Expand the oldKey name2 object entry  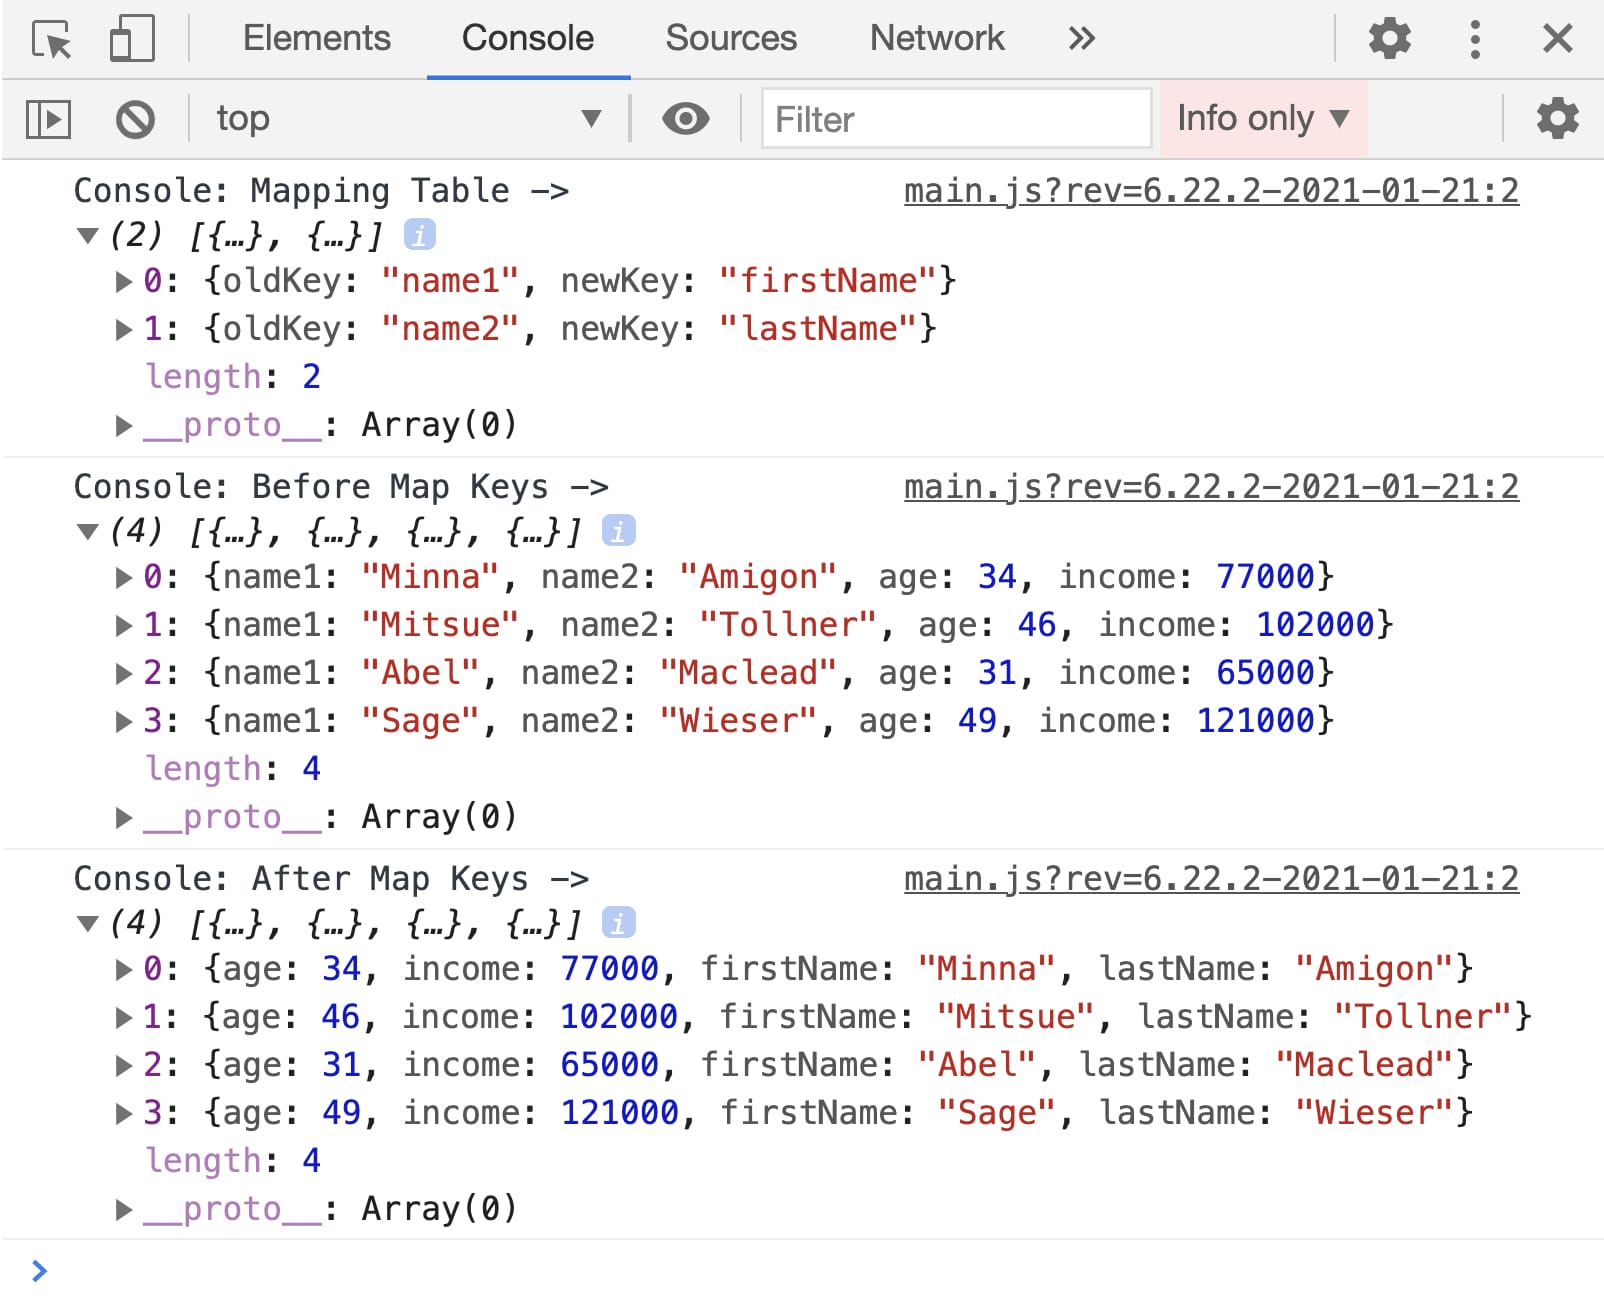pyautogui.click(x=123, y=329)
